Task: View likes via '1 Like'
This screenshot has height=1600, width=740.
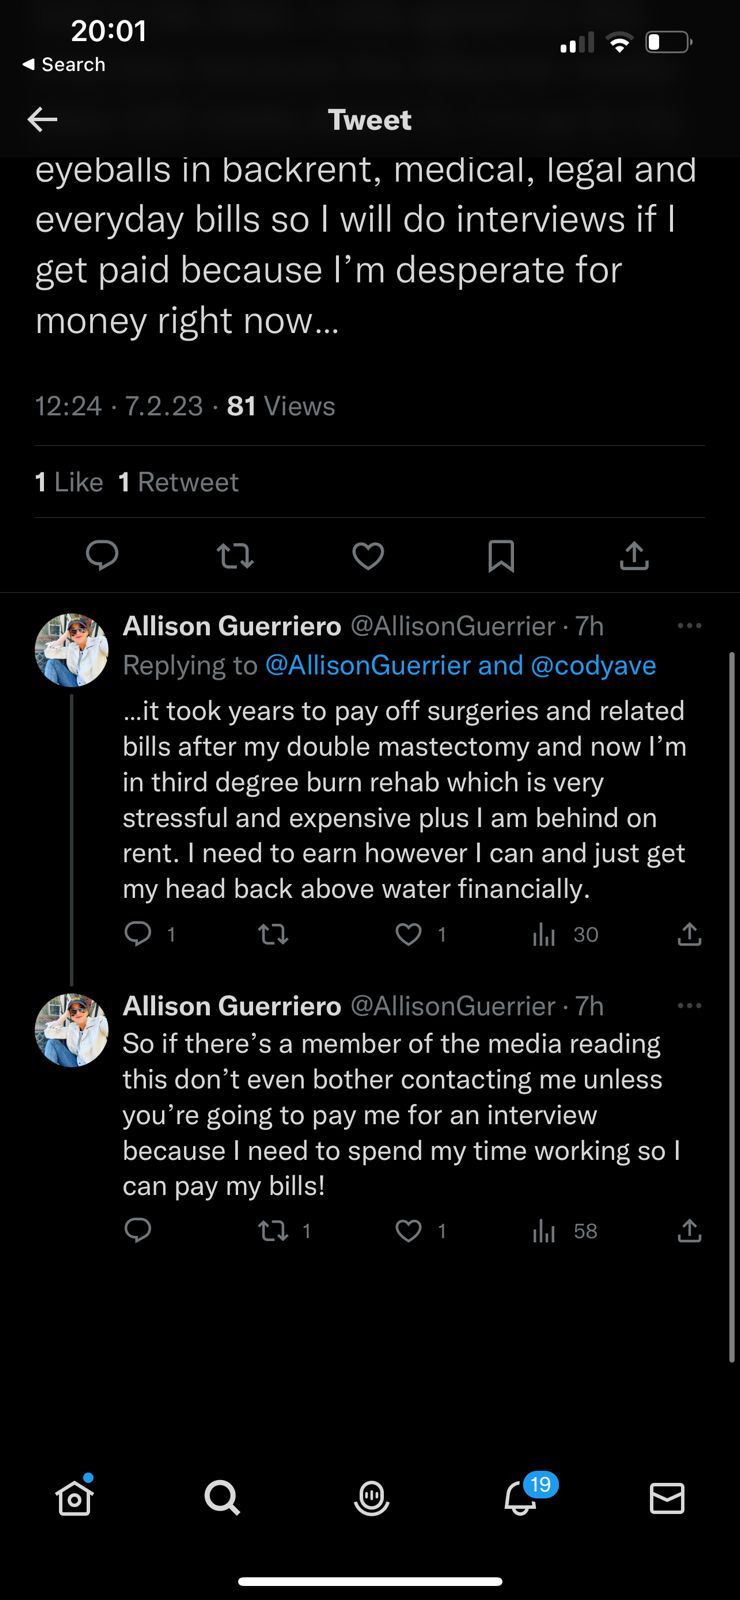Action: click(x=69, y=482)
